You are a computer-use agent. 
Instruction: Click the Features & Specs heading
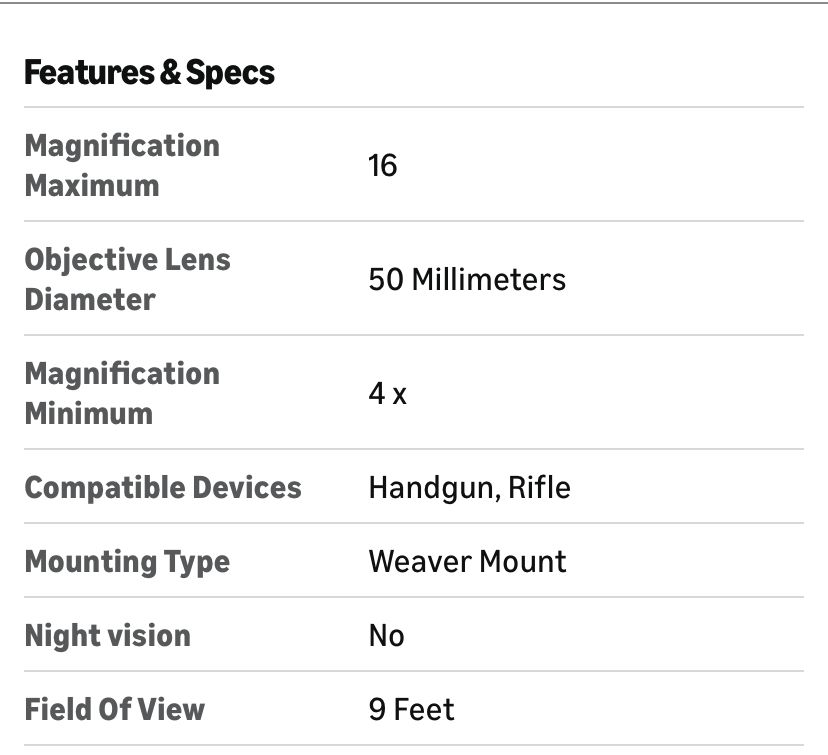[x=149, y=73]
